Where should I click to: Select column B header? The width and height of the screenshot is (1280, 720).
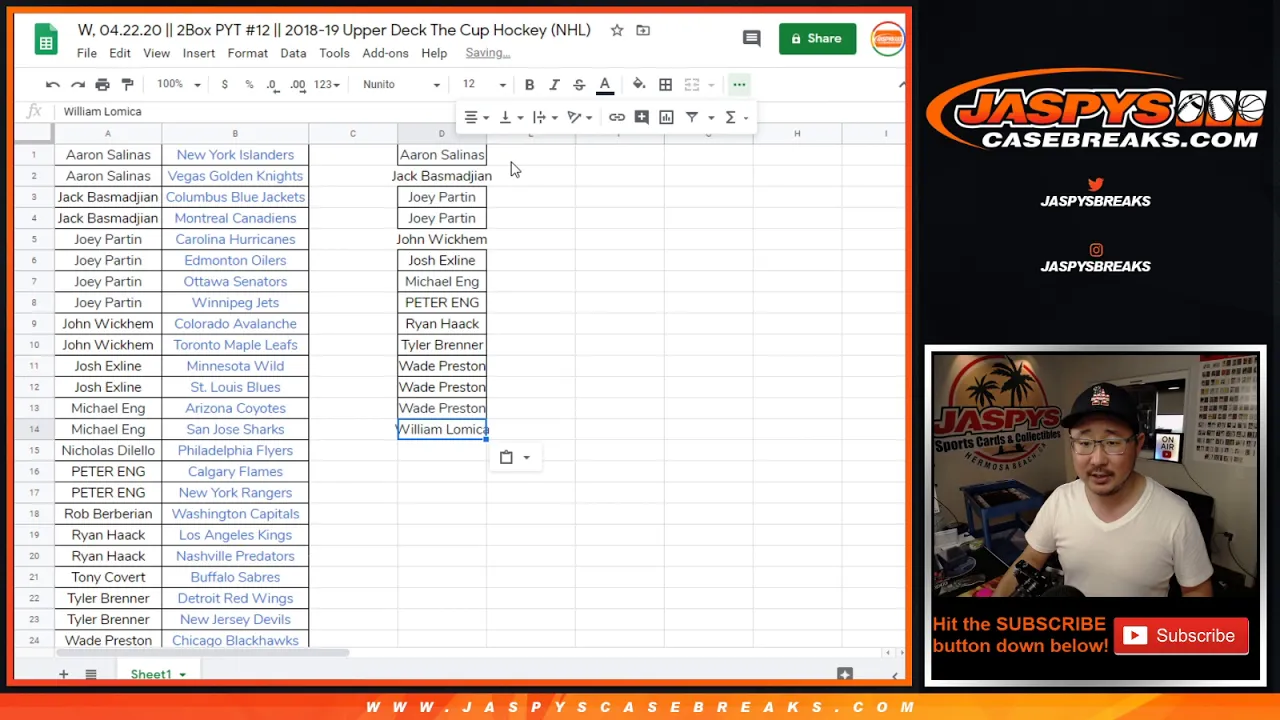pos(235,133)
